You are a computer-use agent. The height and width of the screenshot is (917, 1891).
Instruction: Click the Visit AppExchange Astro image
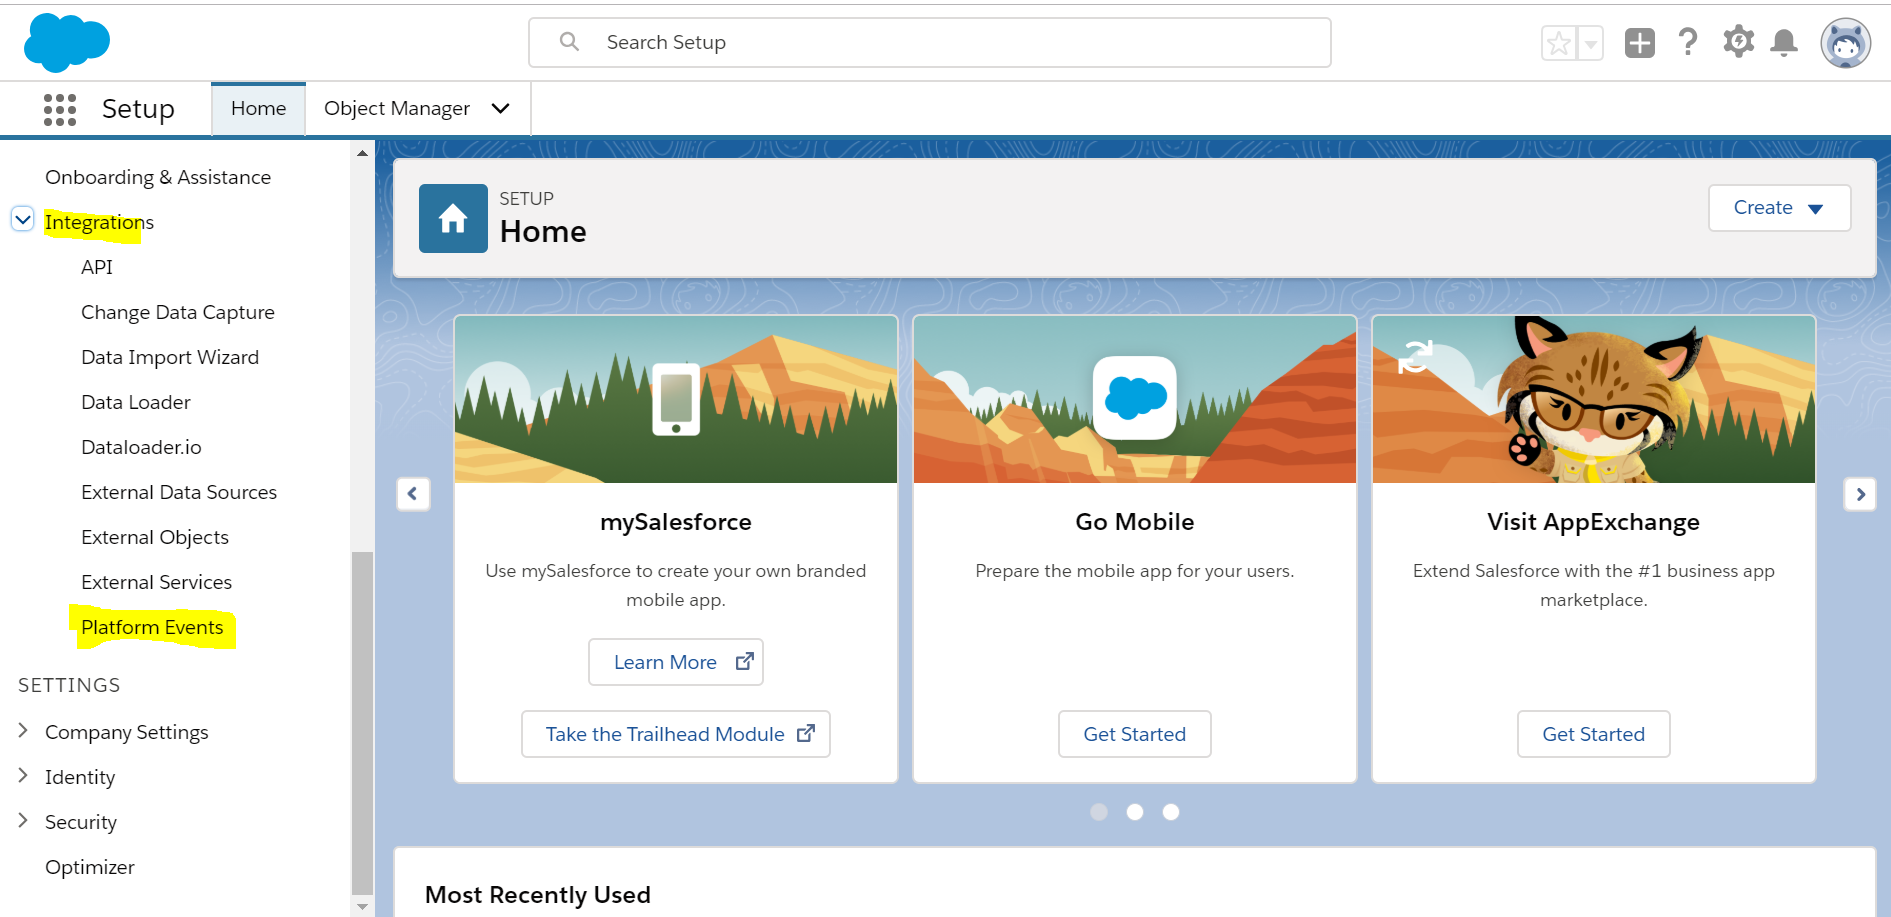[x=1594, y=399]
